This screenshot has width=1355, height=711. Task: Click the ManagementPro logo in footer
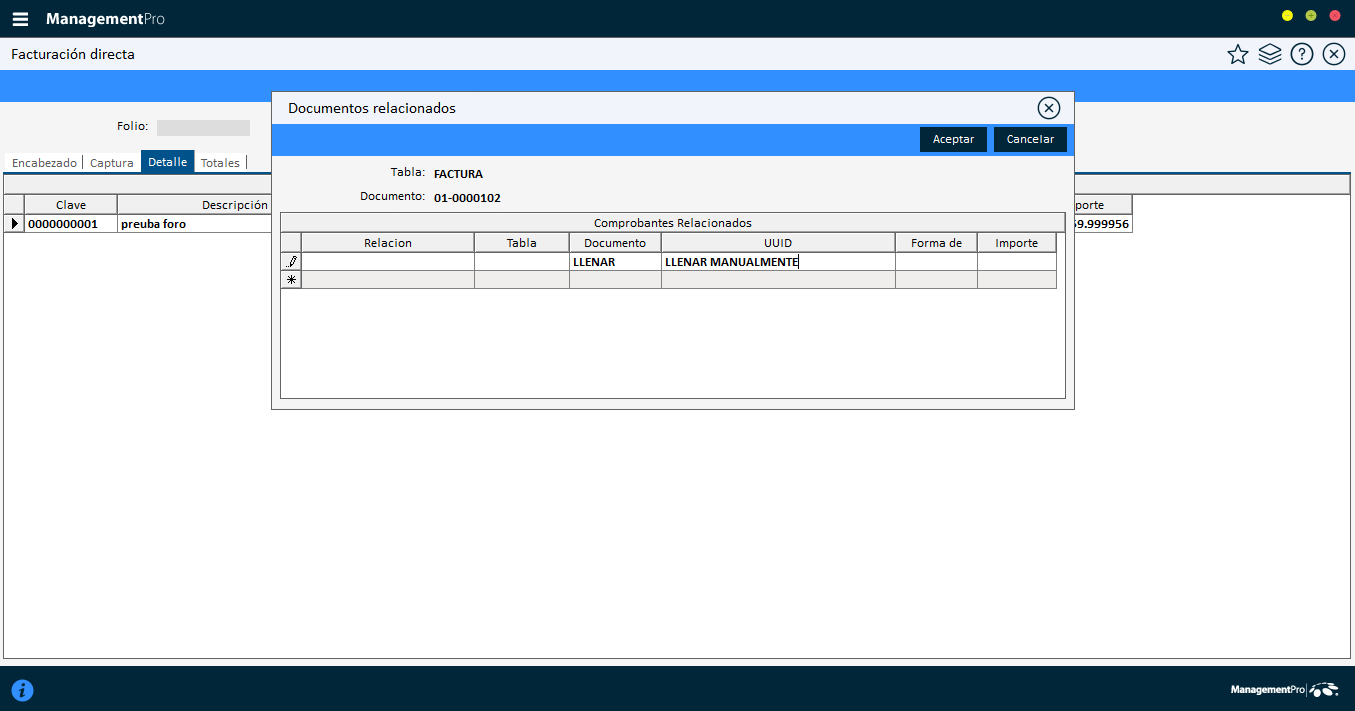coord(1283,690)
